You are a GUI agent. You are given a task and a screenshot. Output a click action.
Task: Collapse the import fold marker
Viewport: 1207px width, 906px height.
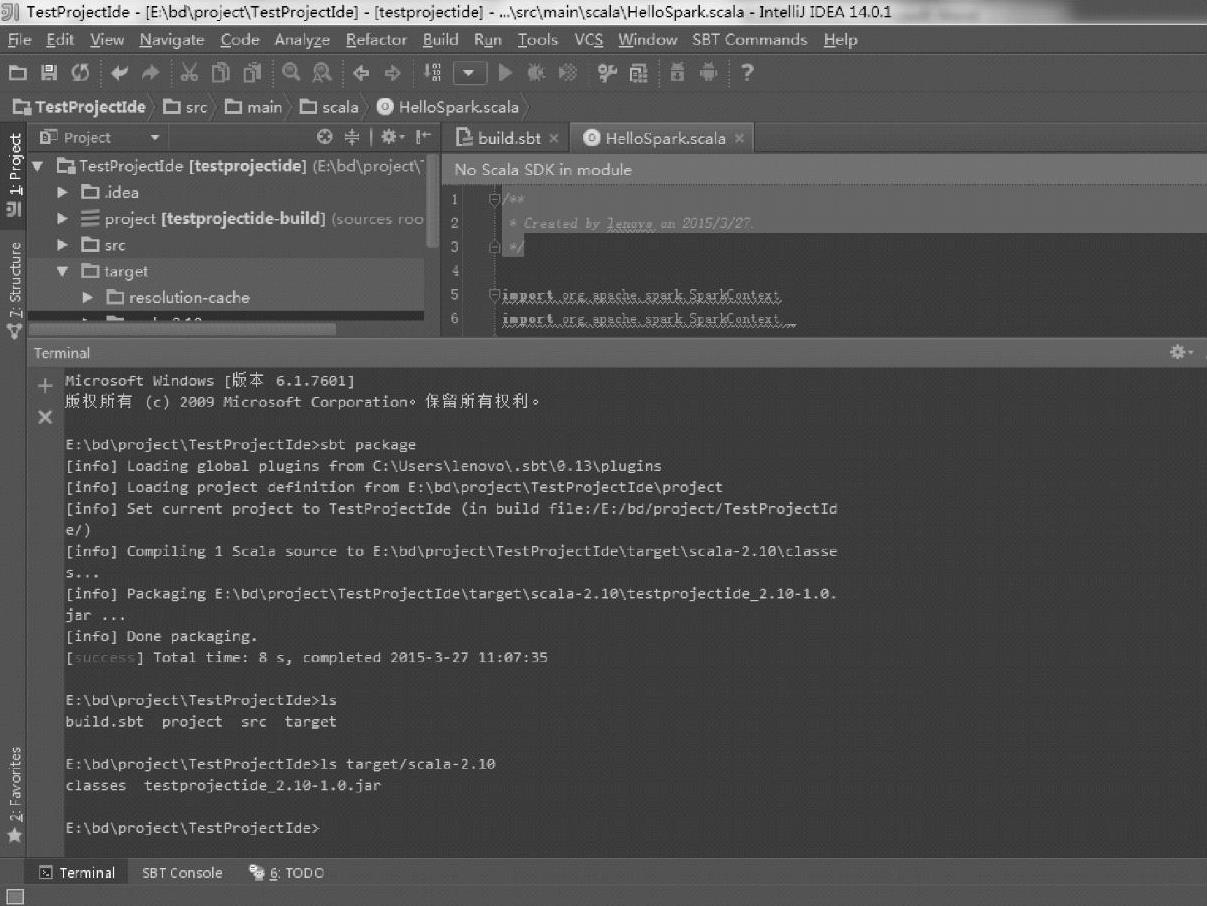[x=494, y=295]
